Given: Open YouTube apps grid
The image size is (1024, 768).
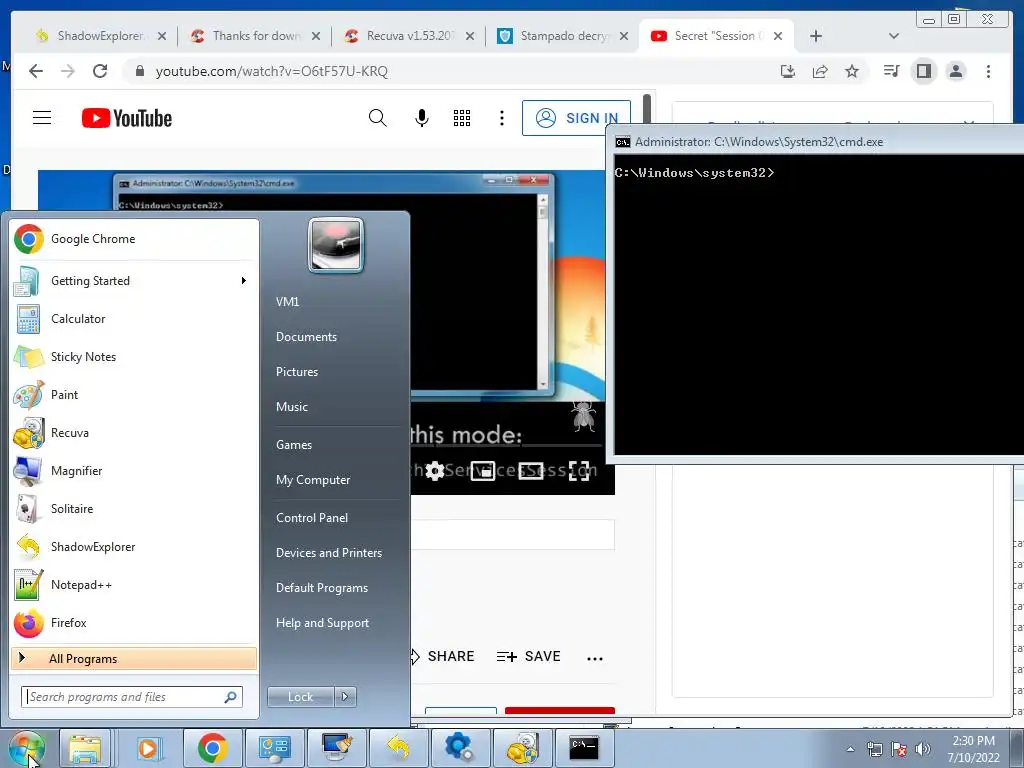Looking at the screenshot, I should coord(462,118).
